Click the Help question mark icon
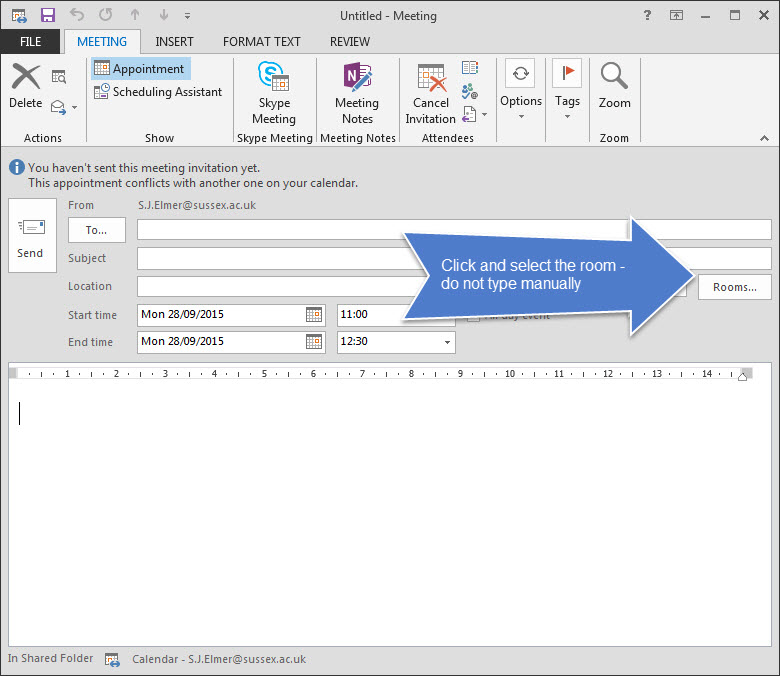780x676 pixels. click(x=647, y=15)
